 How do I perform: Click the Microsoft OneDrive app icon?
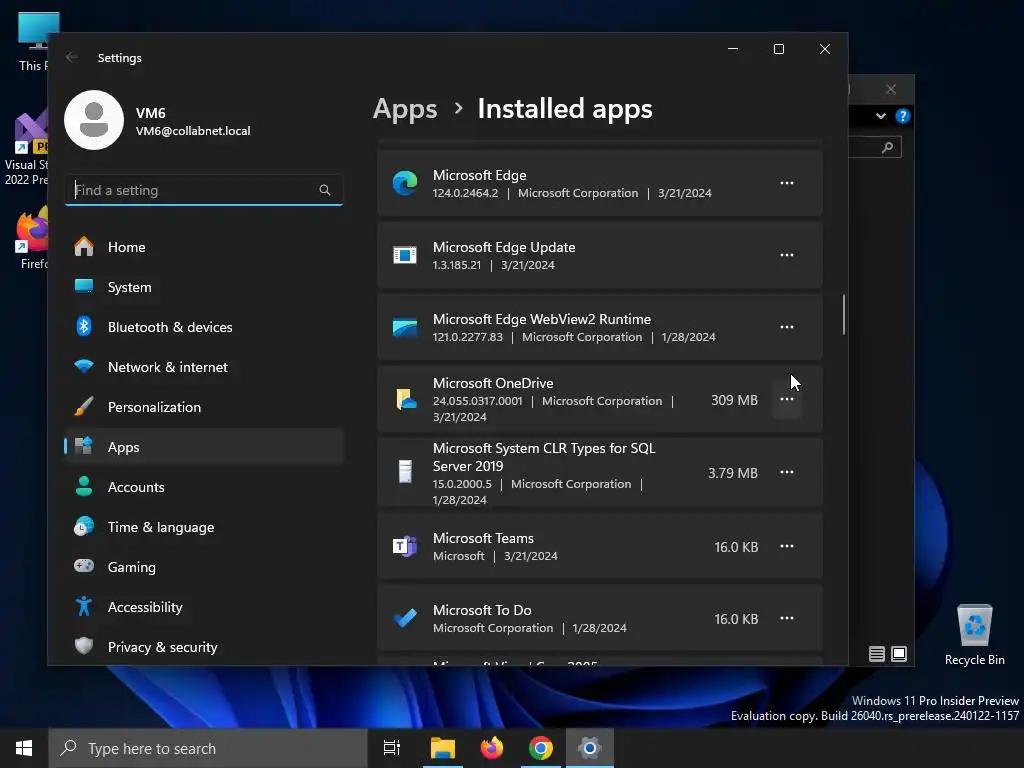(406, 399)
